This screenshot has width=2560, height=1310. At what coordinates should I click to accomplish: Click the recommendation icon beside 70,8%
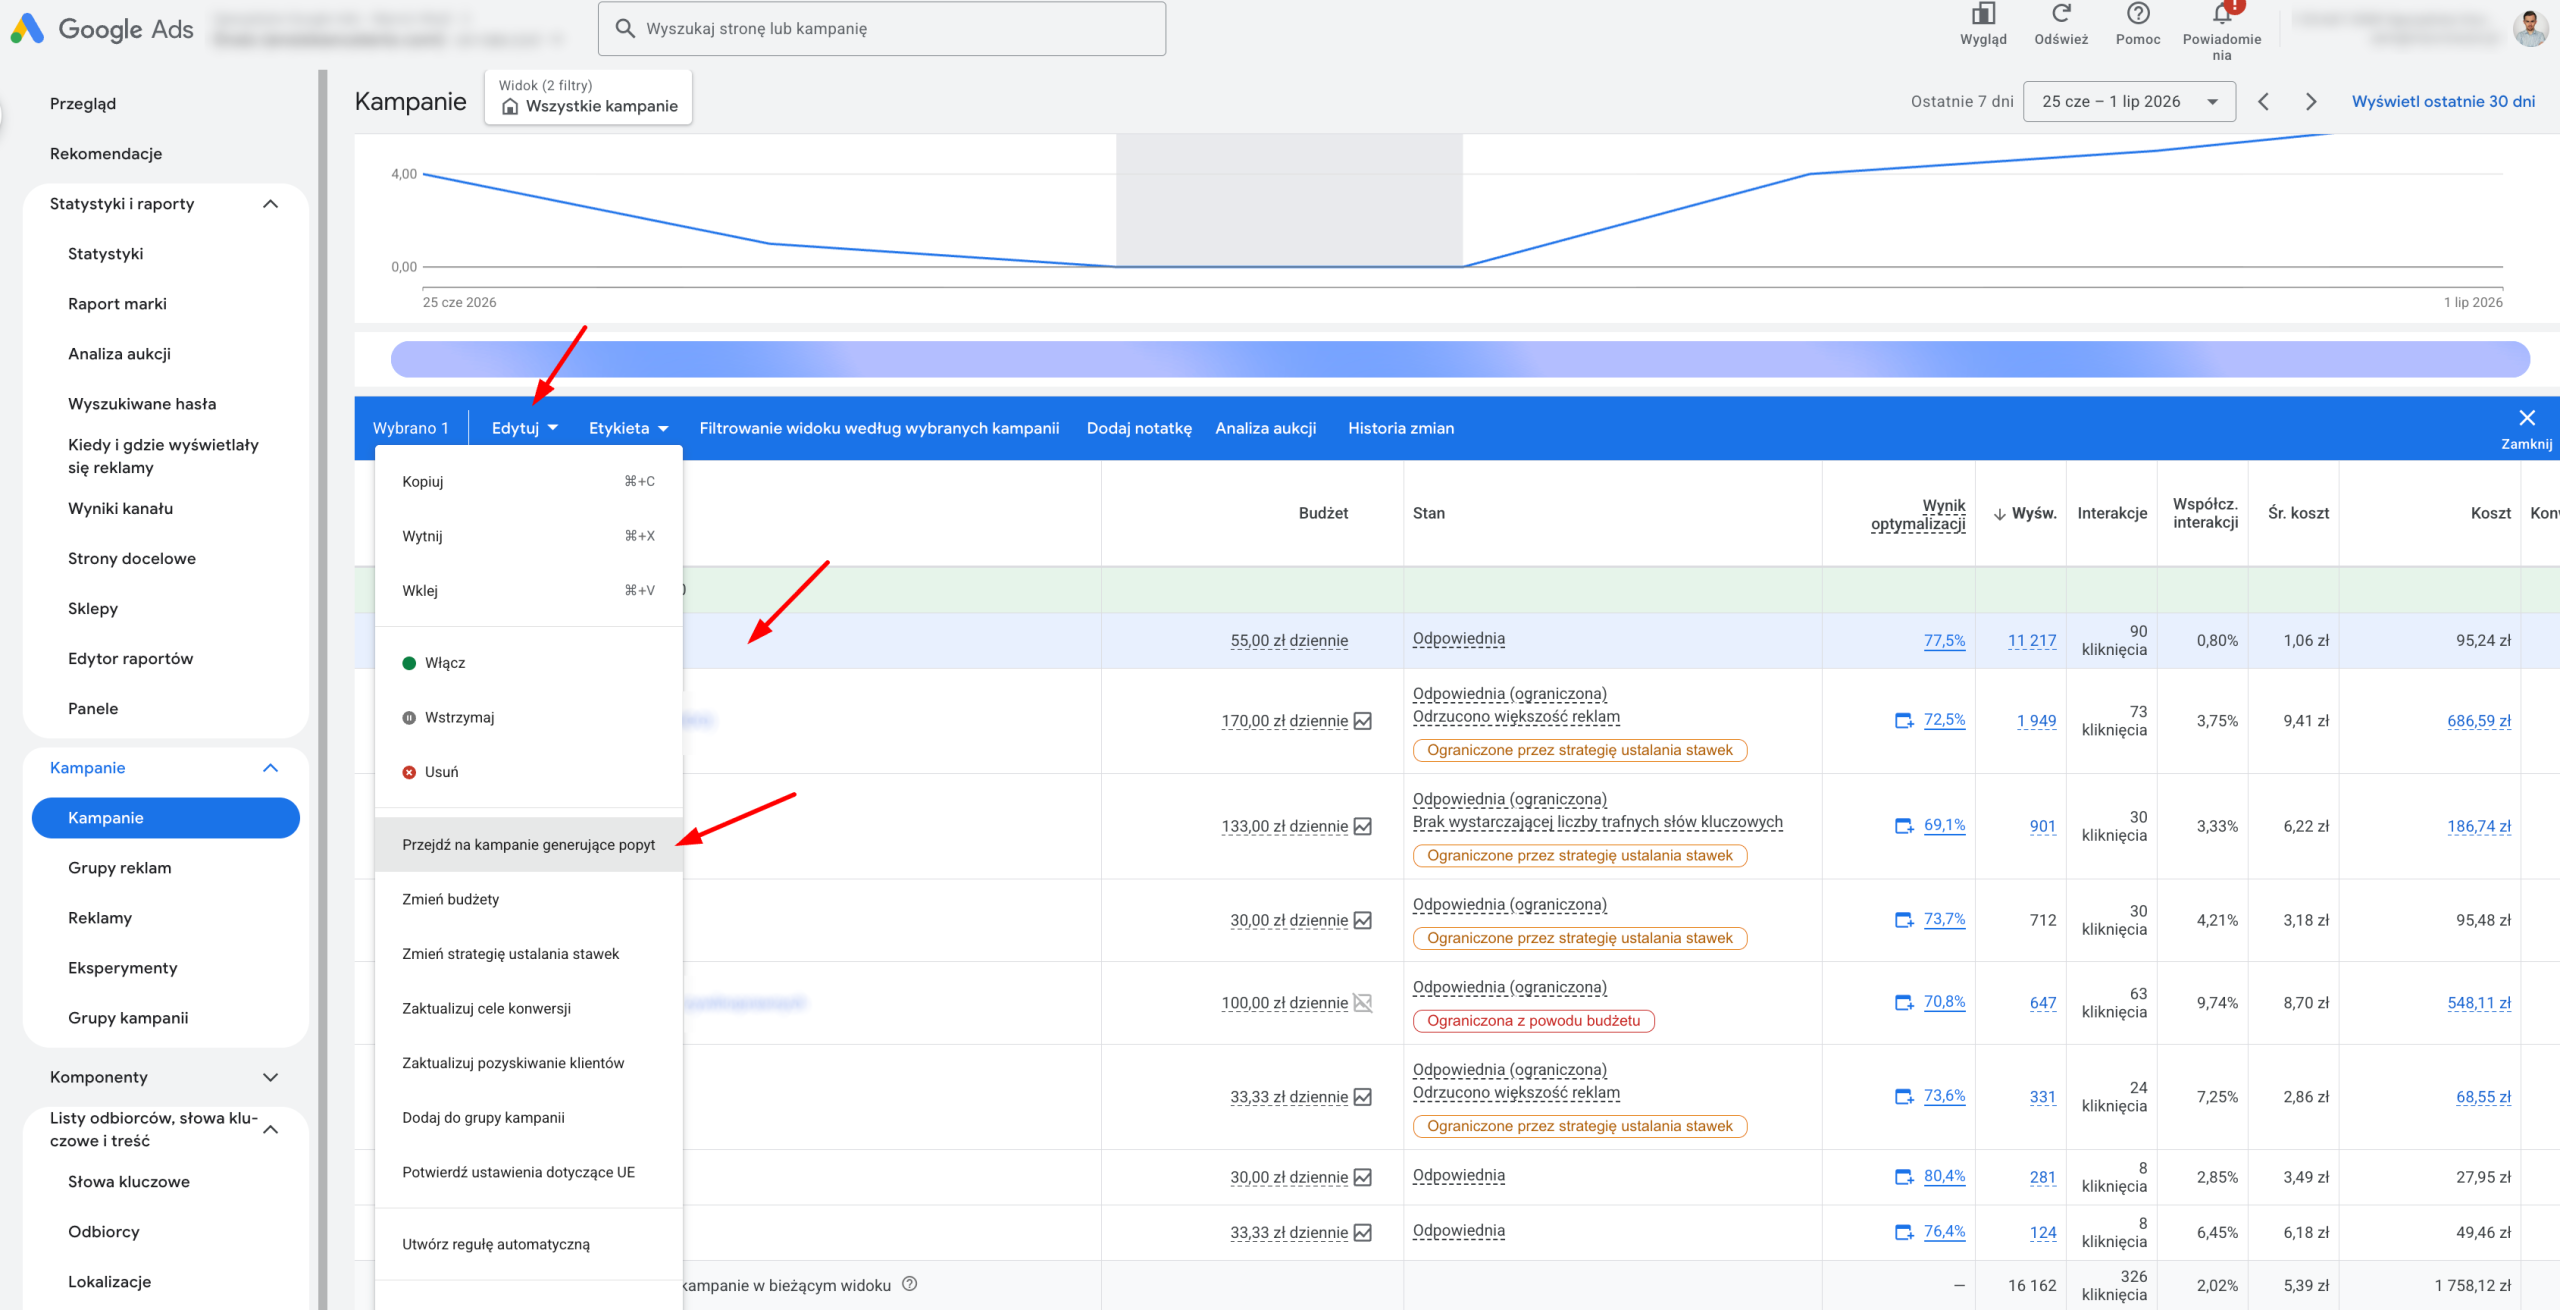tap(1905, 1002)
